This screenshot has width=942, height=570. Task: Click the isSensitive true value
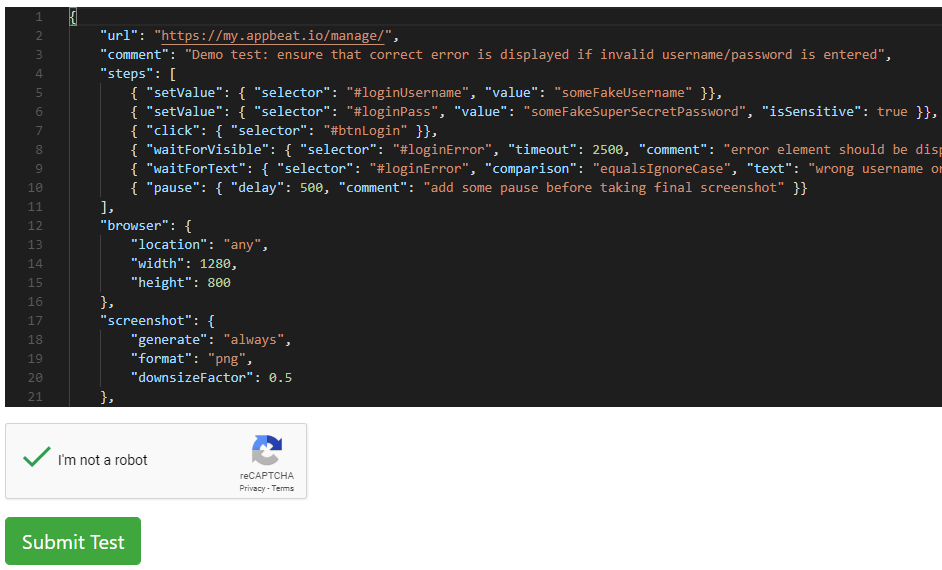892,112
